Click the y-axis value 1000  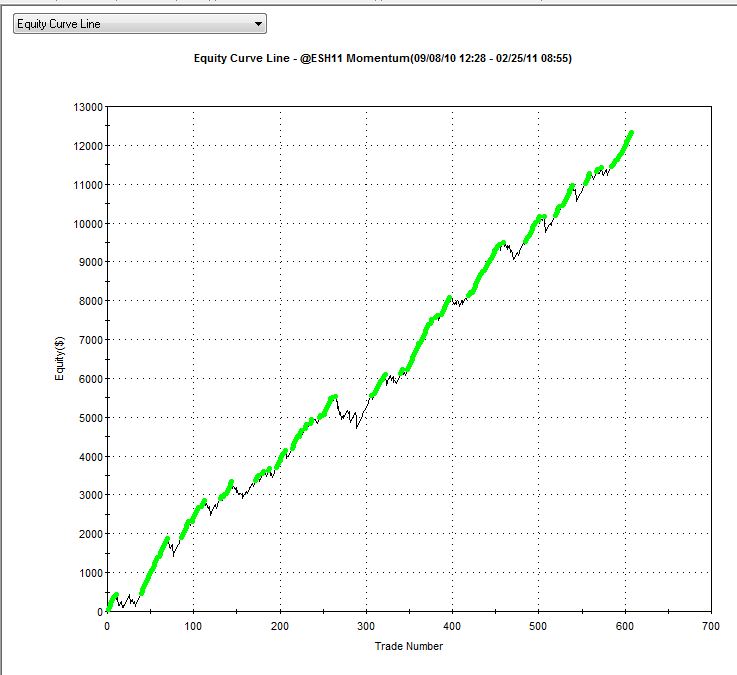click(91, 573)
